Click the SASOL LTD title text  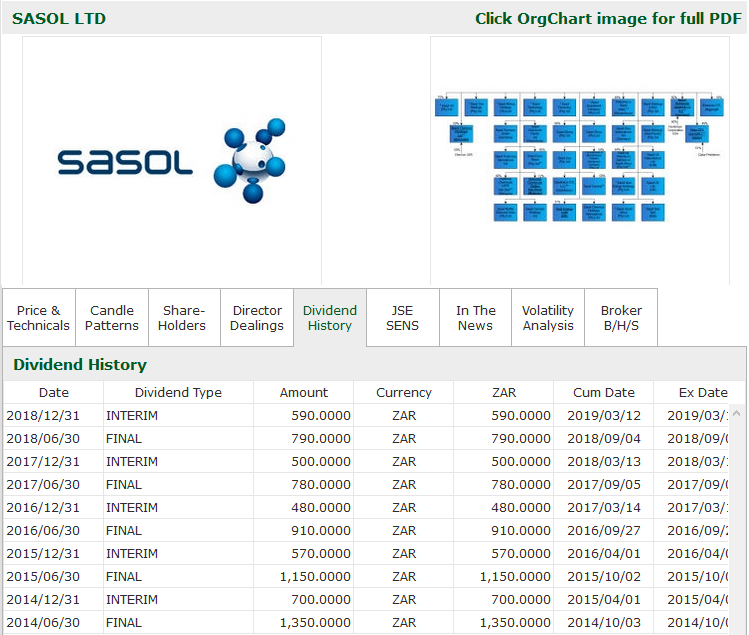(x=59, y=19)
